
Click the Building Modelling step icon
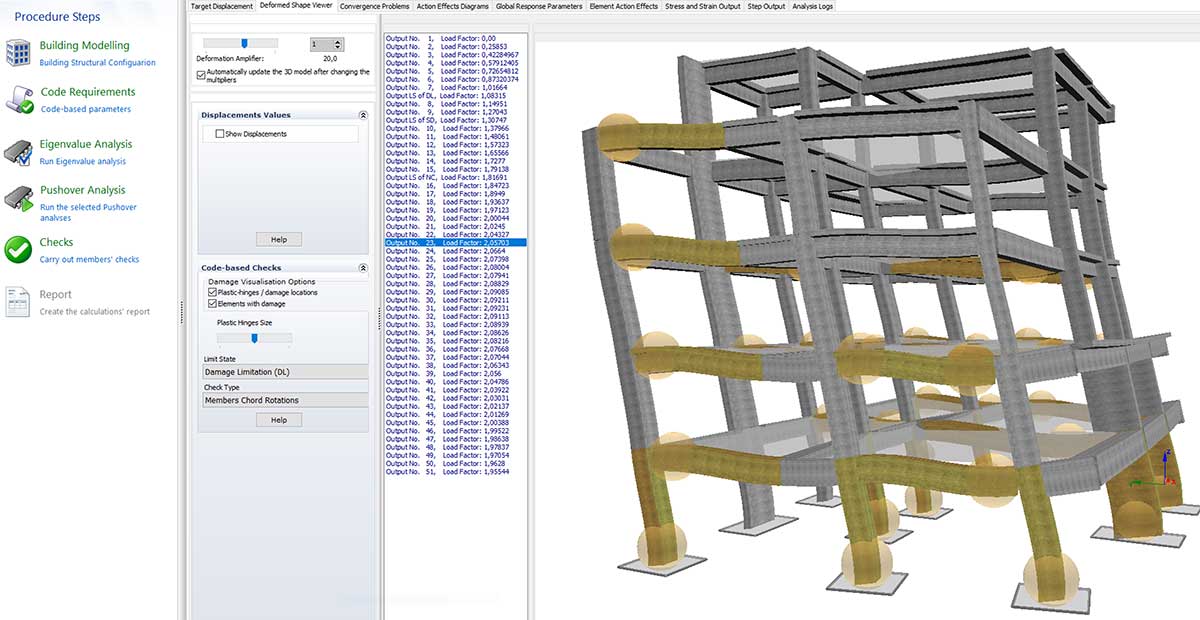[19, 54]
